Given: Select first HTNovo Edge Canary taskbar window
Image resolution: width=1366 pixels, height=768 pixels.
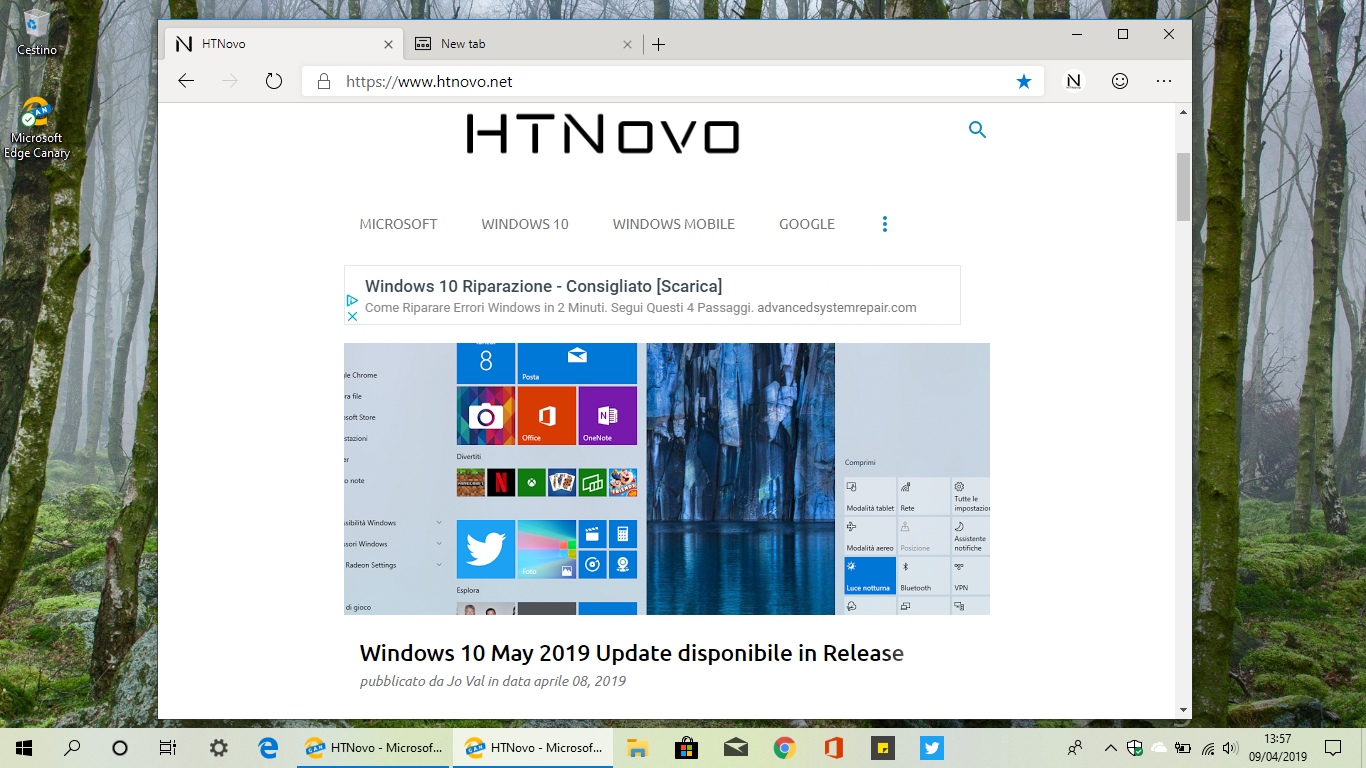Looking at the screenshot, I should (x=374, y=747).
